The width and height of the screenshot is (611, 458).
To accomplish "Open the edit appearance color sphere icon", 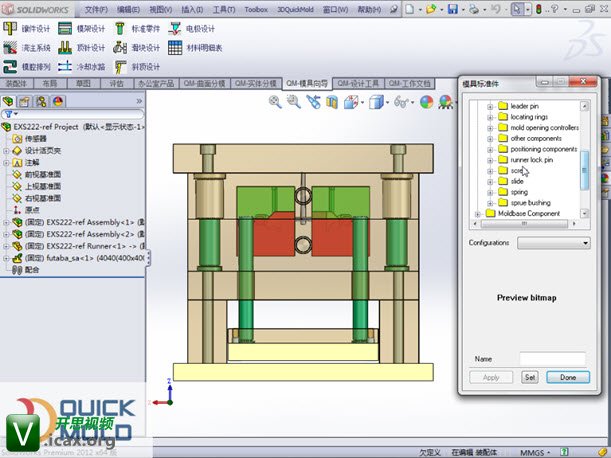I will (x=427, y=101).
